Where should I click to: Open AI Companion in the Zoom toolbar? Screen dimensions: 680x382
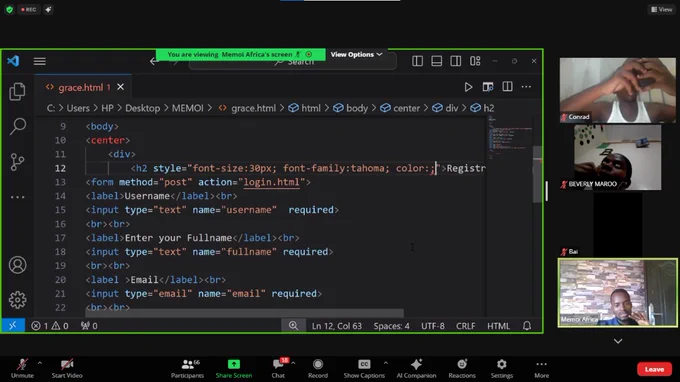[x=416, y=369]
